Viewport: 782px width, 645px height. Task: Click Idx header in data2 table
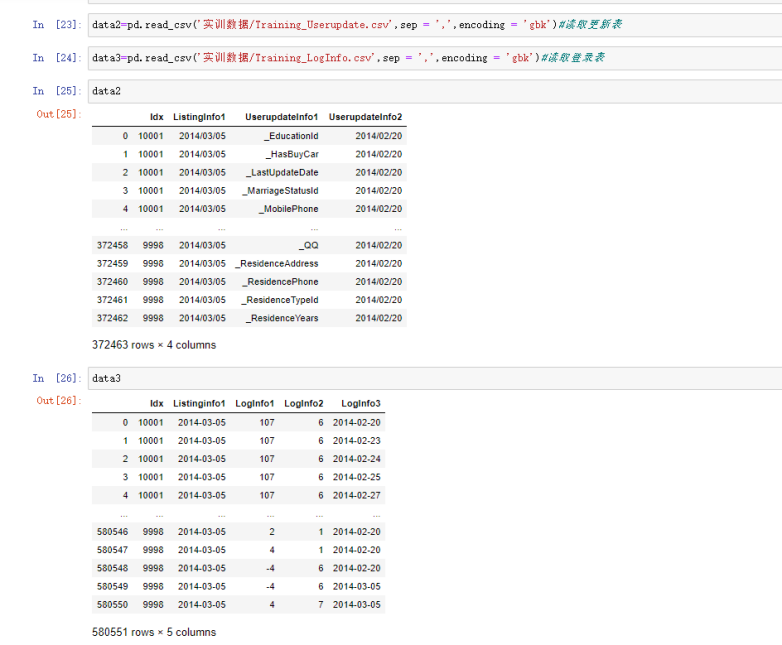[x=157, y=117]
